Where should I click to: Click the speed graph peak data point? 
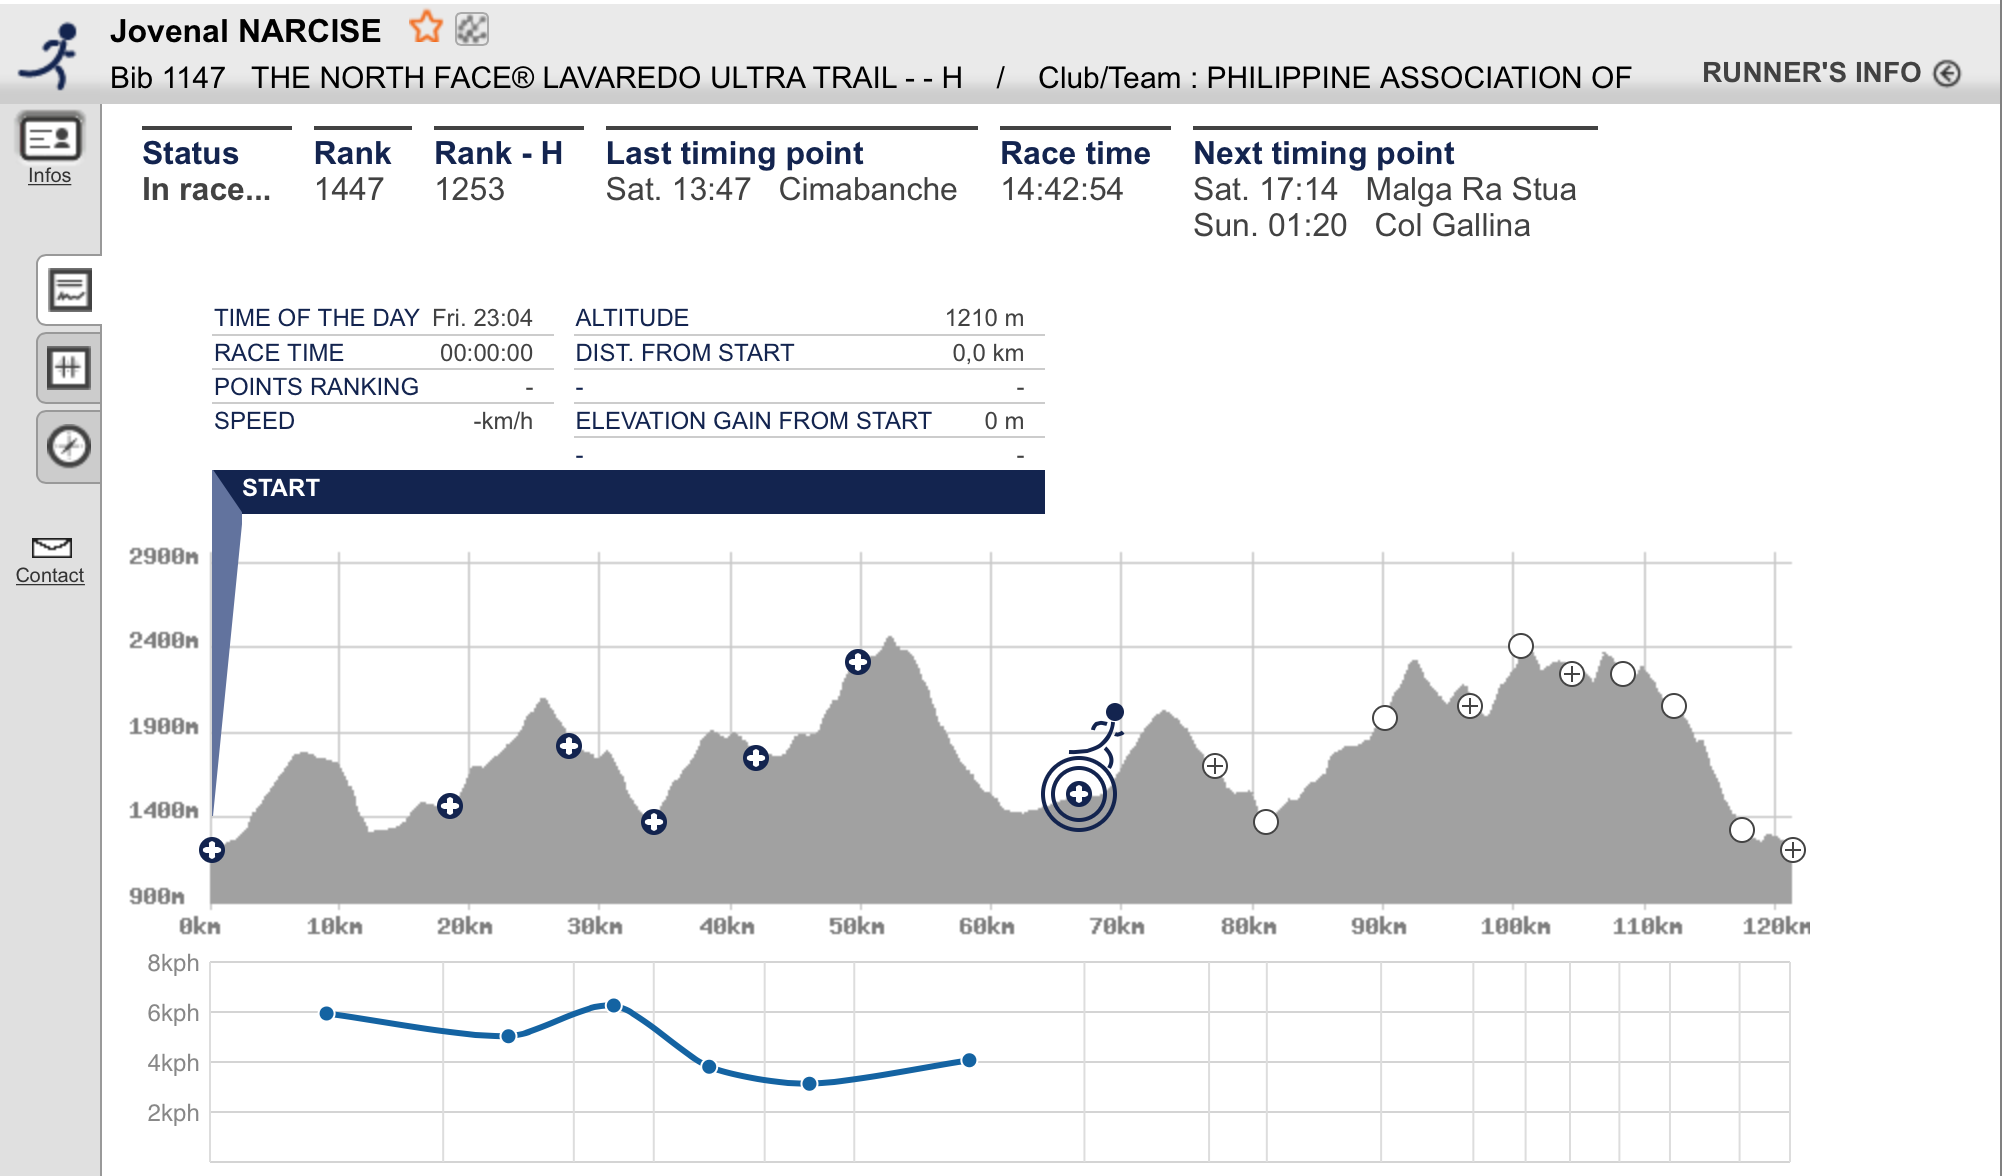click(x=613, y=1006)
